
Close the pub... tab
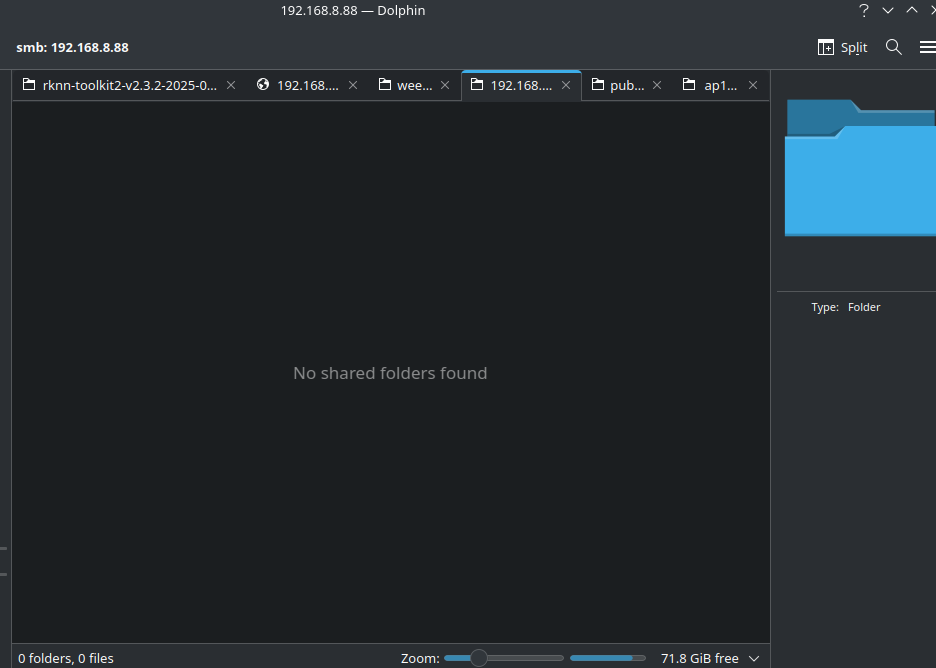coord(657,85)
